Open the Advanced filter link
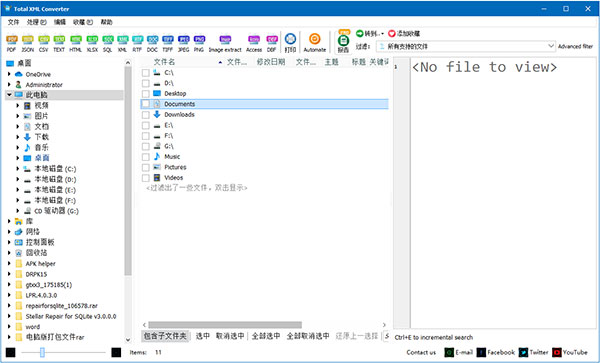Viewport: 600px width, 363px height. click(576, 46)
